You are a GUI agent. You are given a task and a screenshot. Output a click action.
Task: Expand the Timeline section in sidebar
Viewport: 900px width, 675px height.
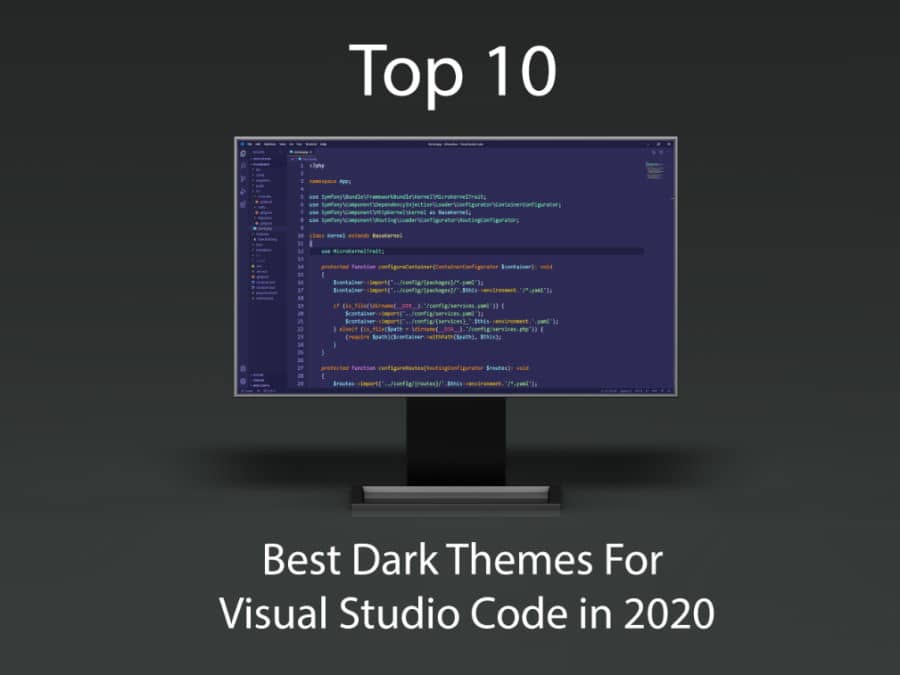tap(259, 380)
